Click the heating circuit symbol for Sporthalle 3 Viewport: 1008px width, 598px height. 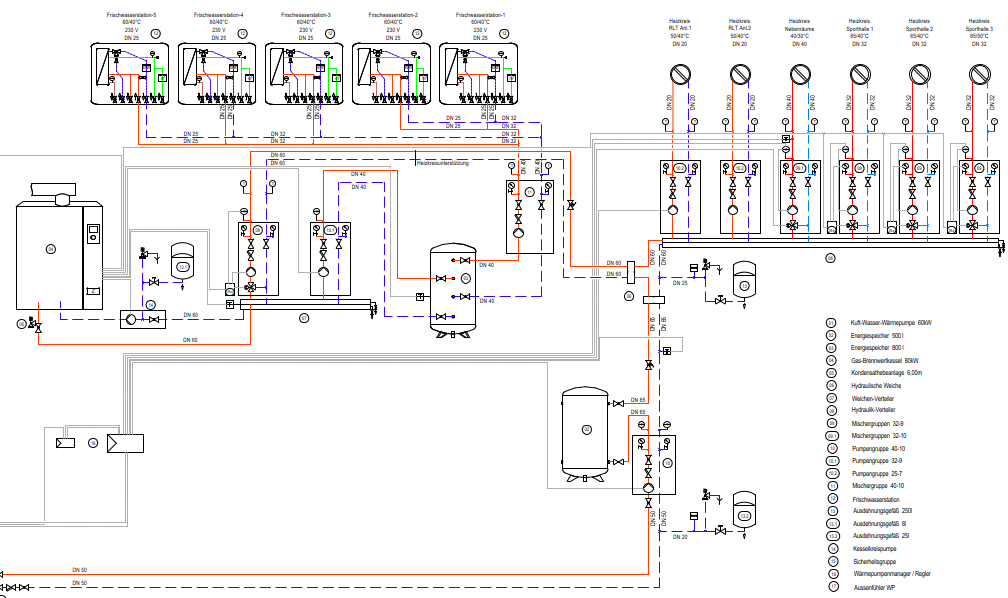(980, 75)
